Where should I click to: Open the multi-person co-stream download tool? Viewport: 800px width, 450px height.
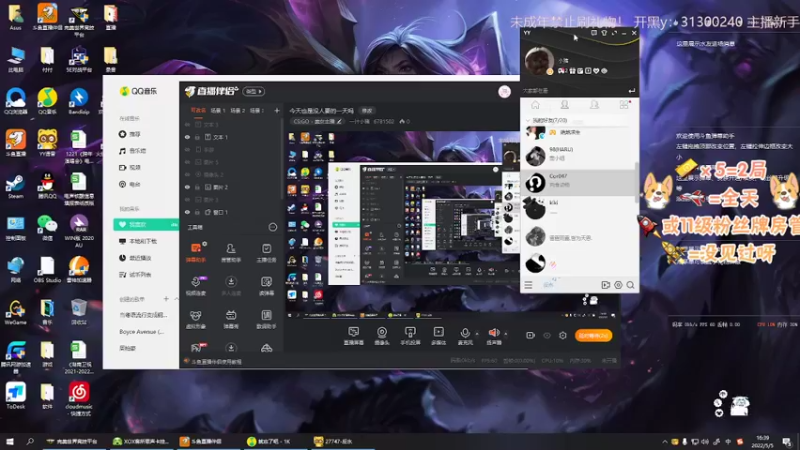point(231,286)
